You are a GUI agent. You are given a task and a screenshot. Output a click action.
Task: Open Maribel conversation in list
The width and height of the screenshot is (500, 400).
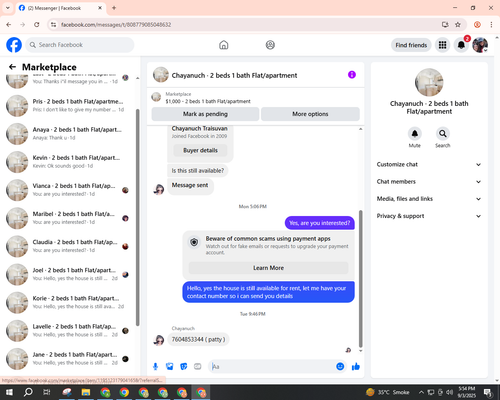68,218
